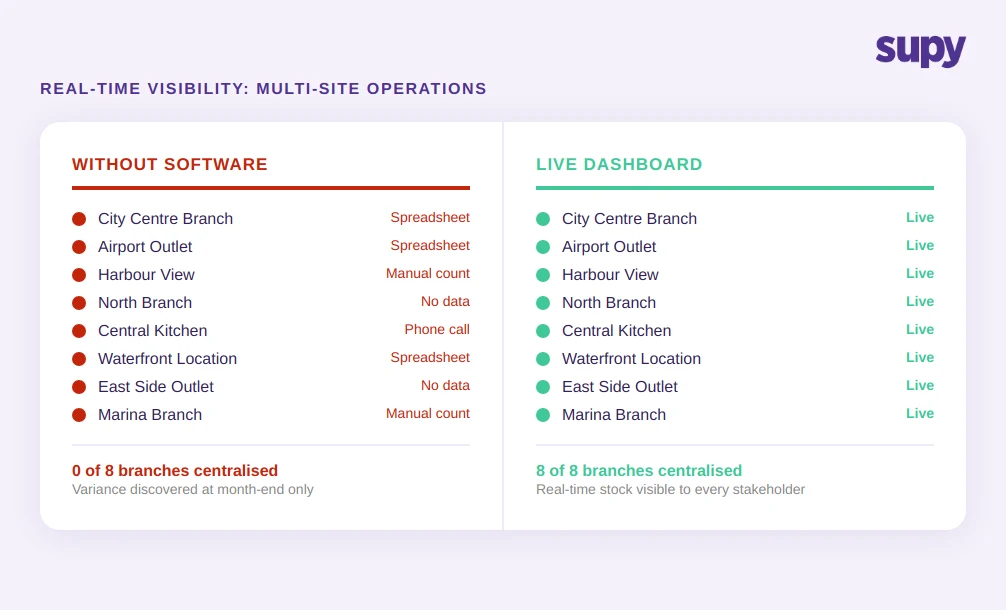The height and width of the screenshot is (610, 1006).
Task: Click the red dot beside Airport Outlet
Action: (x=79, y=247)
